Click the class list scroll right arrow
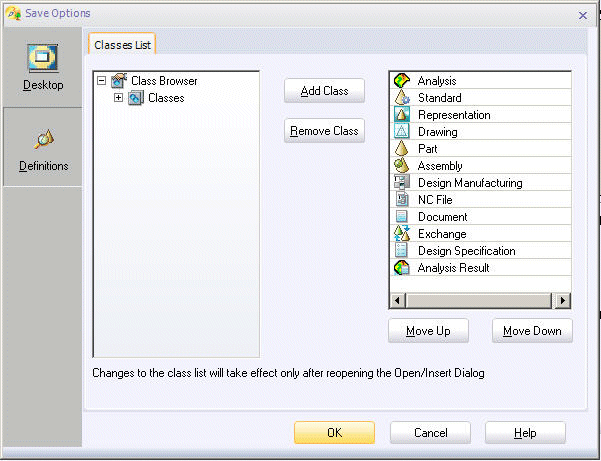This screenshot has width=601, height=461. [562, 300]
